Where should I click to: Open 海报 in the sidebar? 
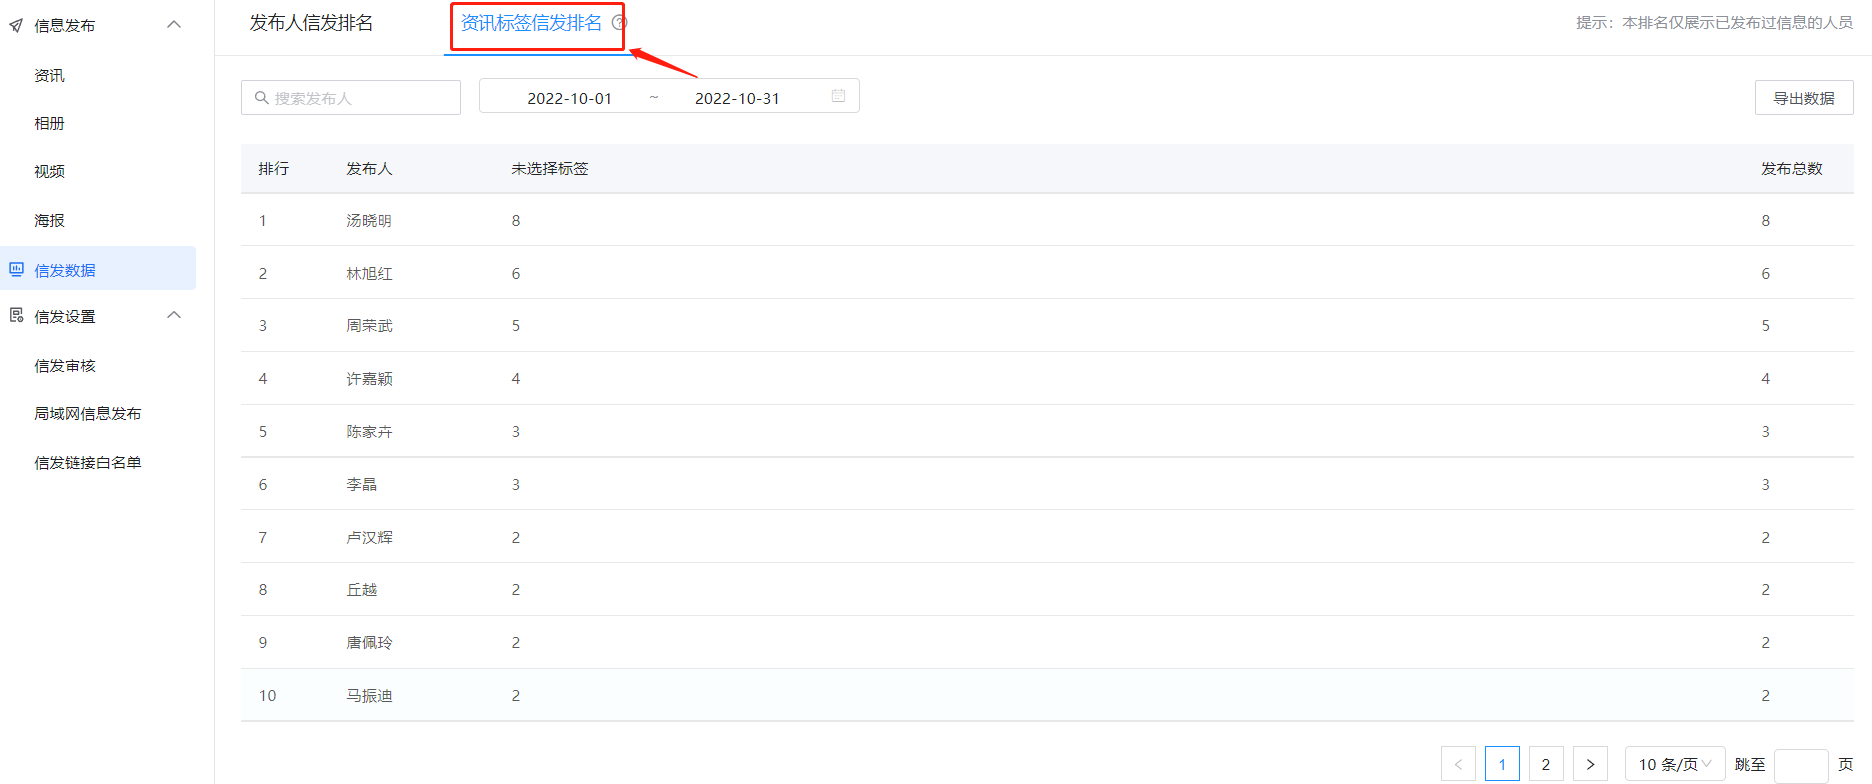[49, 220]
